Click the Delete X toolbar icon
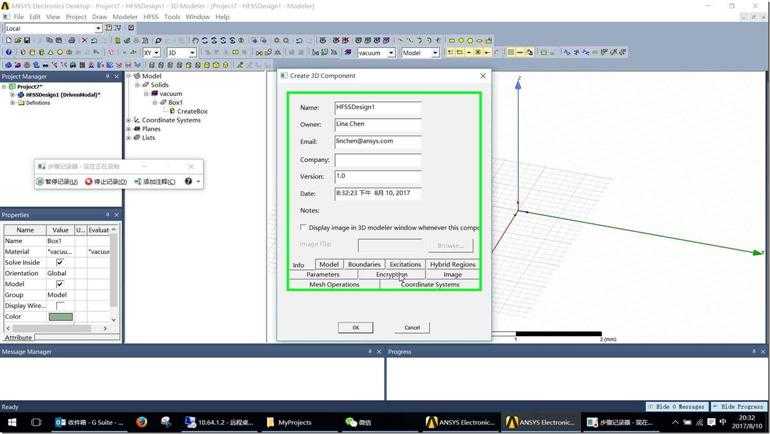The height and width of the screenshot is (434, 770). 84,40
